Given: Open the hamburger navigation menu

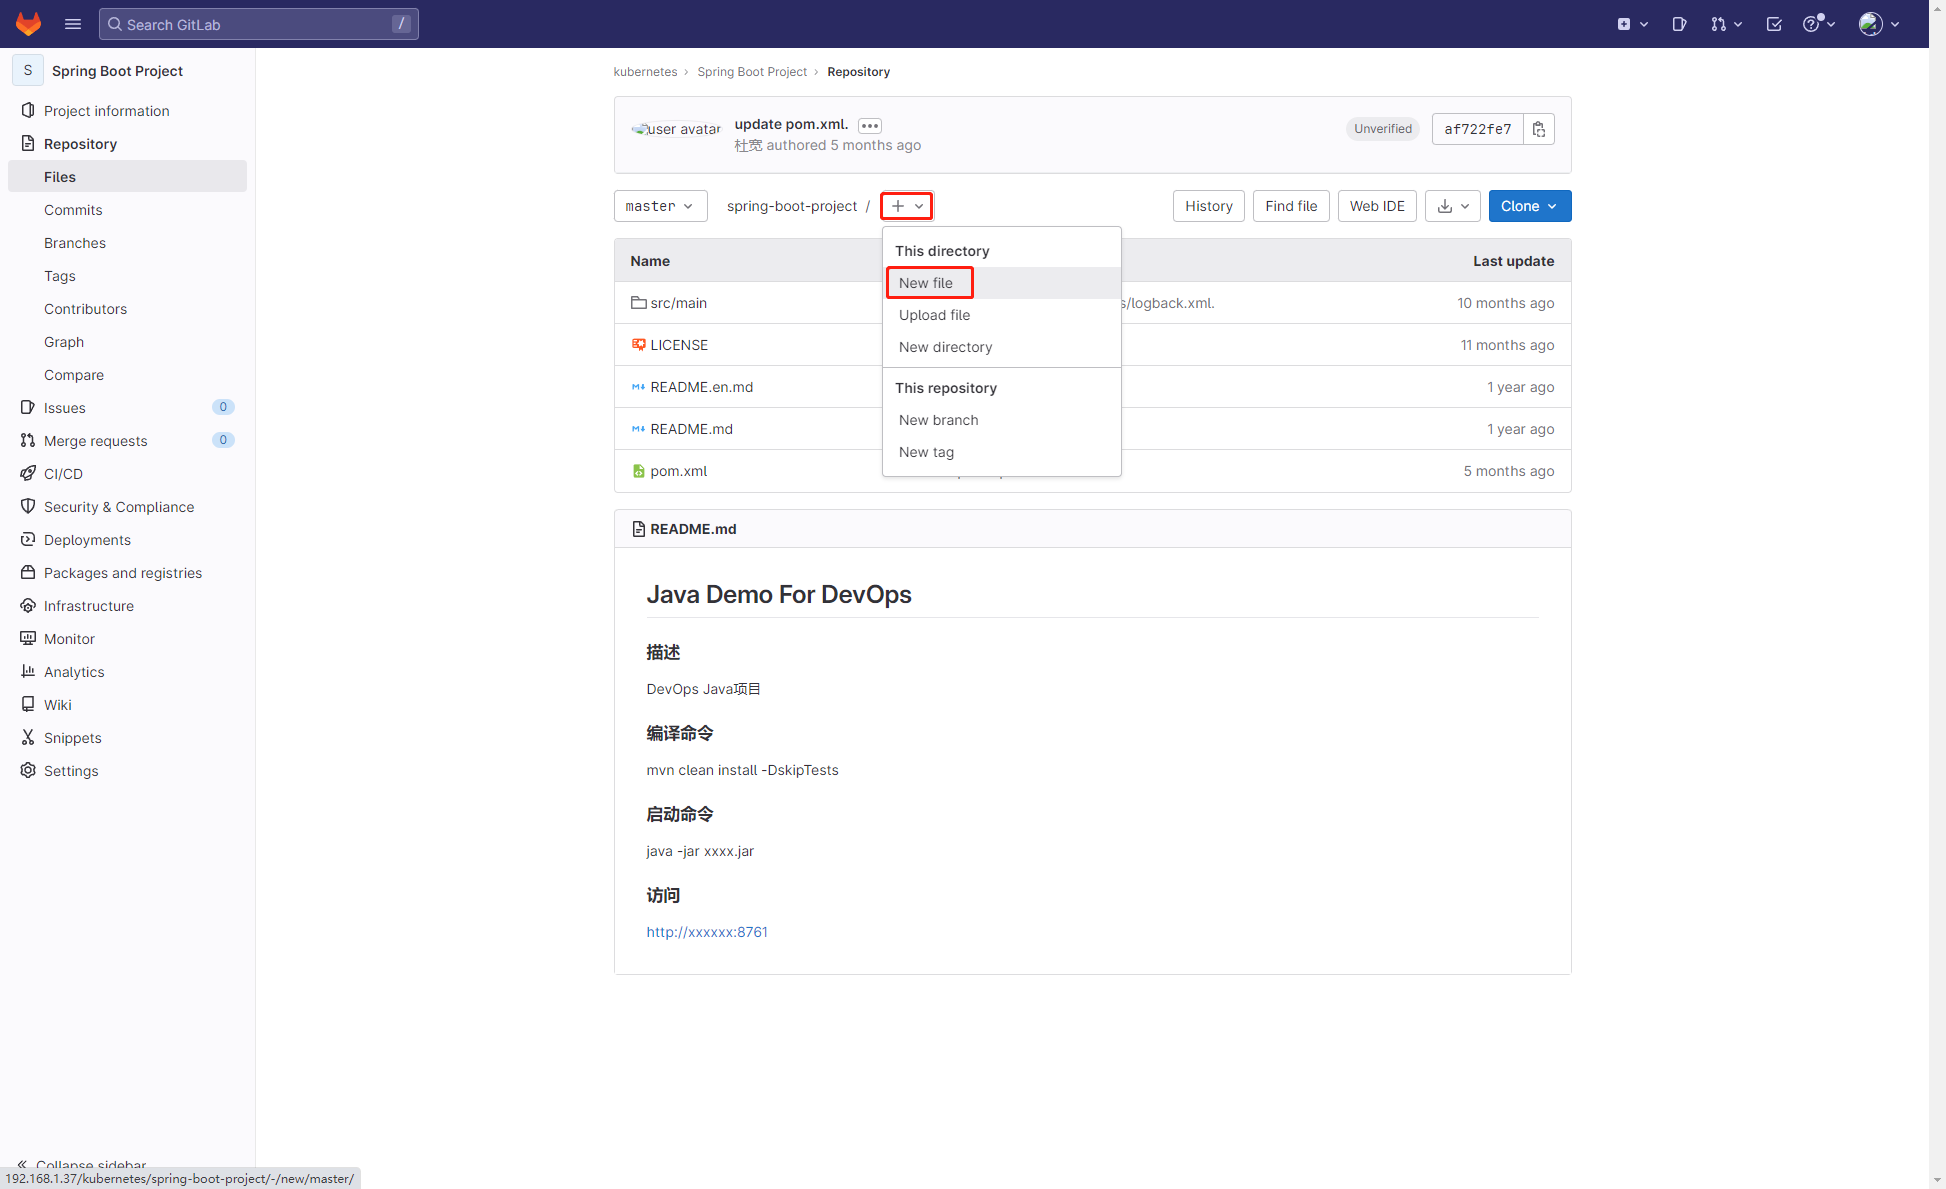Looking at the screenshot, I should (x=73, y=24).
